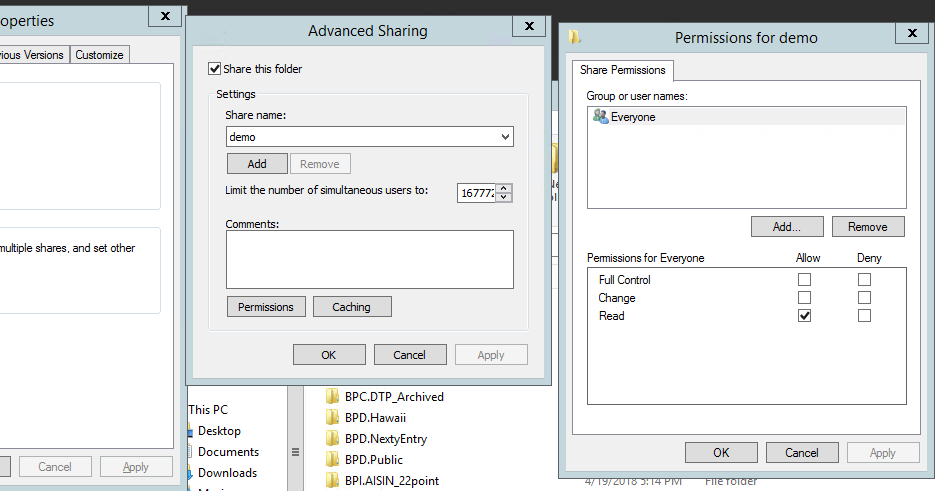Tick the Deny checkbox for Change

click(x=864, y=298)
